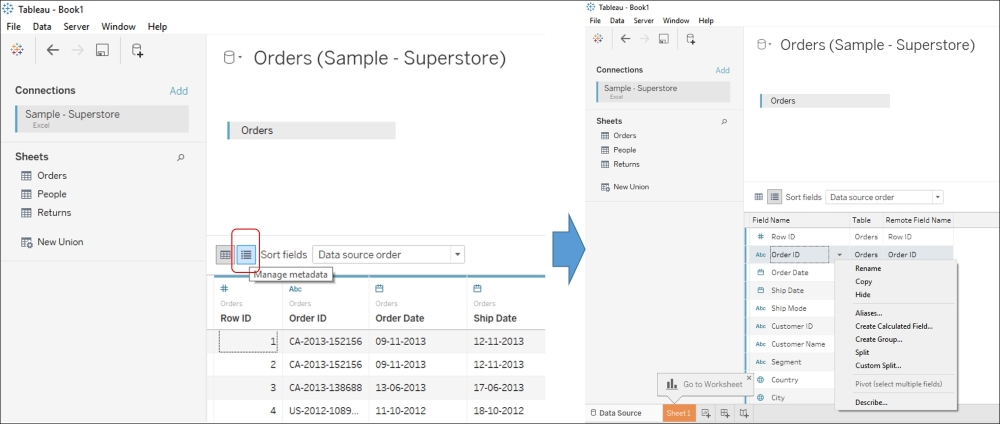
Task: Choose Custom Split... from the context menu
Action: [878, 365]
